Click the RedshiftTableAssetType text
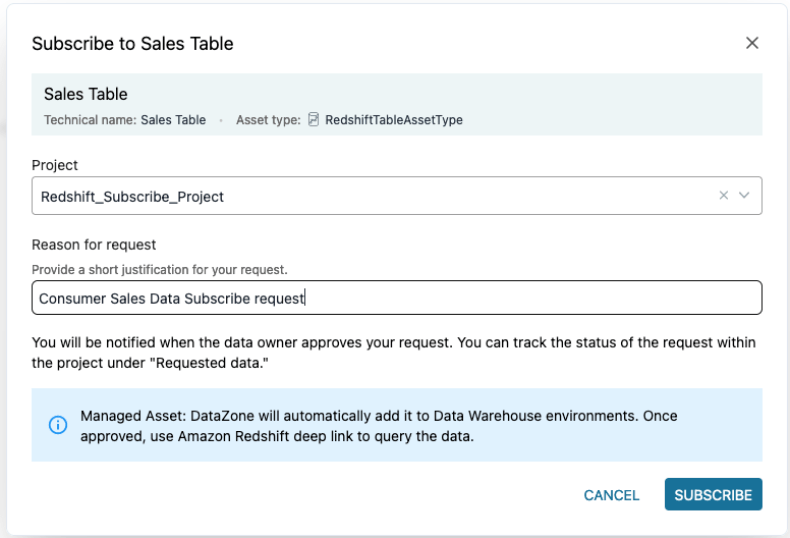 click(393, 120)
